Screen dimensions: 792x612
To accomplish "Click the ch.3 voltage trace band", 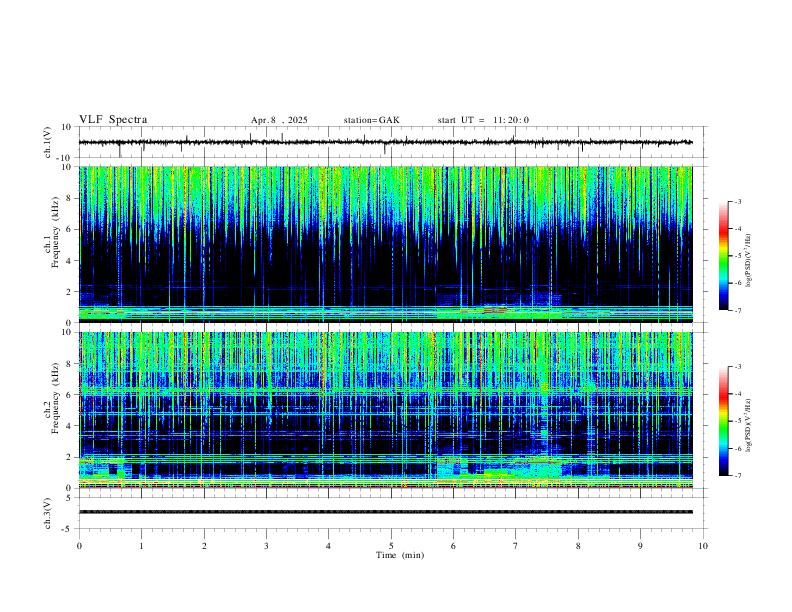I will [x=385, y=512].
